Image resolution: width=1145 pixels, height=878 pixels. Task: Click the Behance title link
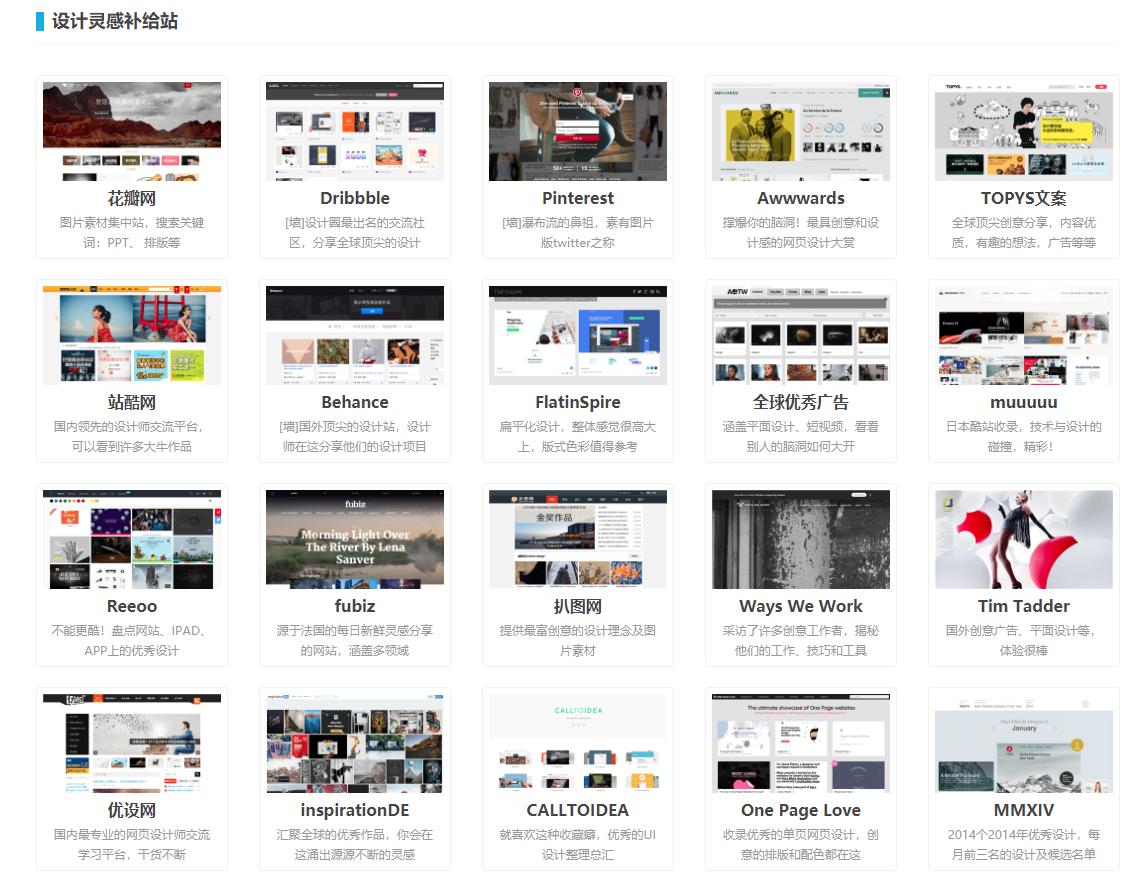[x=355, y=402]
